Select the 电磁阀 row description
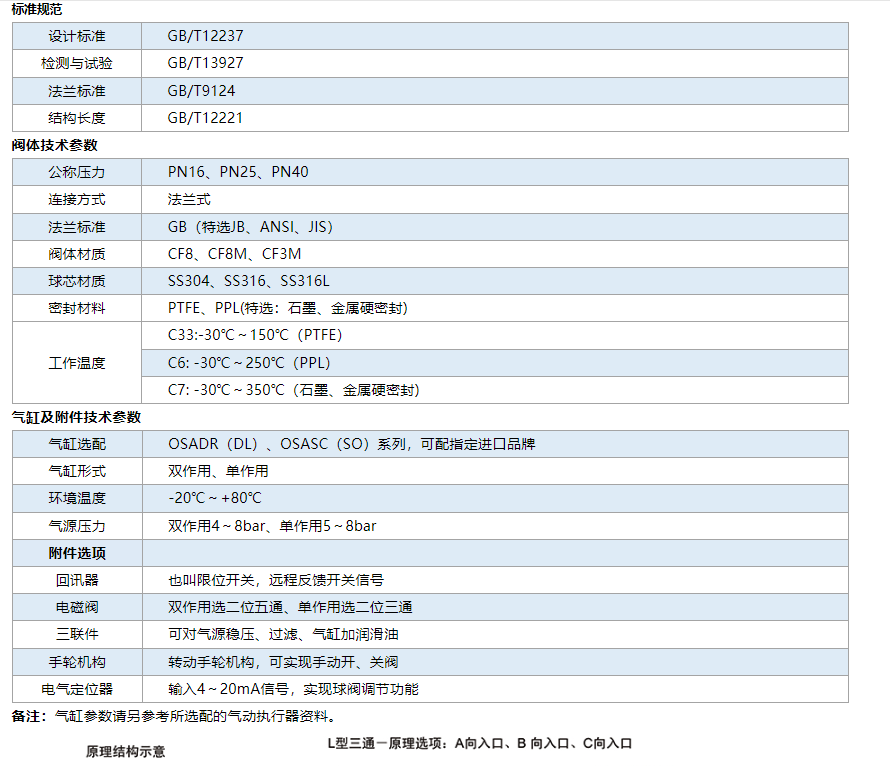Viewport: 890px width, 766px height. (x=290, y=607)
